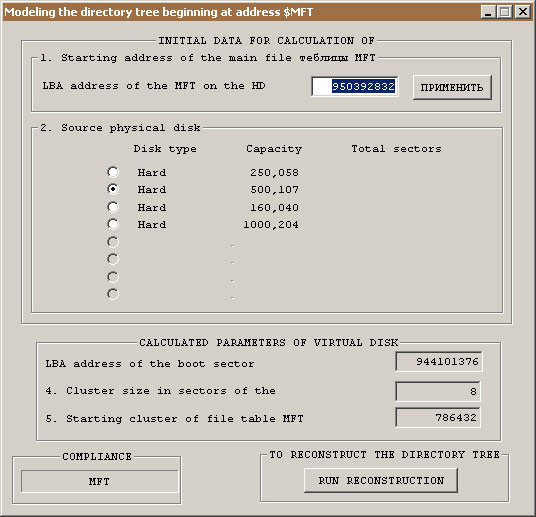This screenshot has height=517, width=536.
Task: Select the third empty disk radio button
Action: click(113, 277)
